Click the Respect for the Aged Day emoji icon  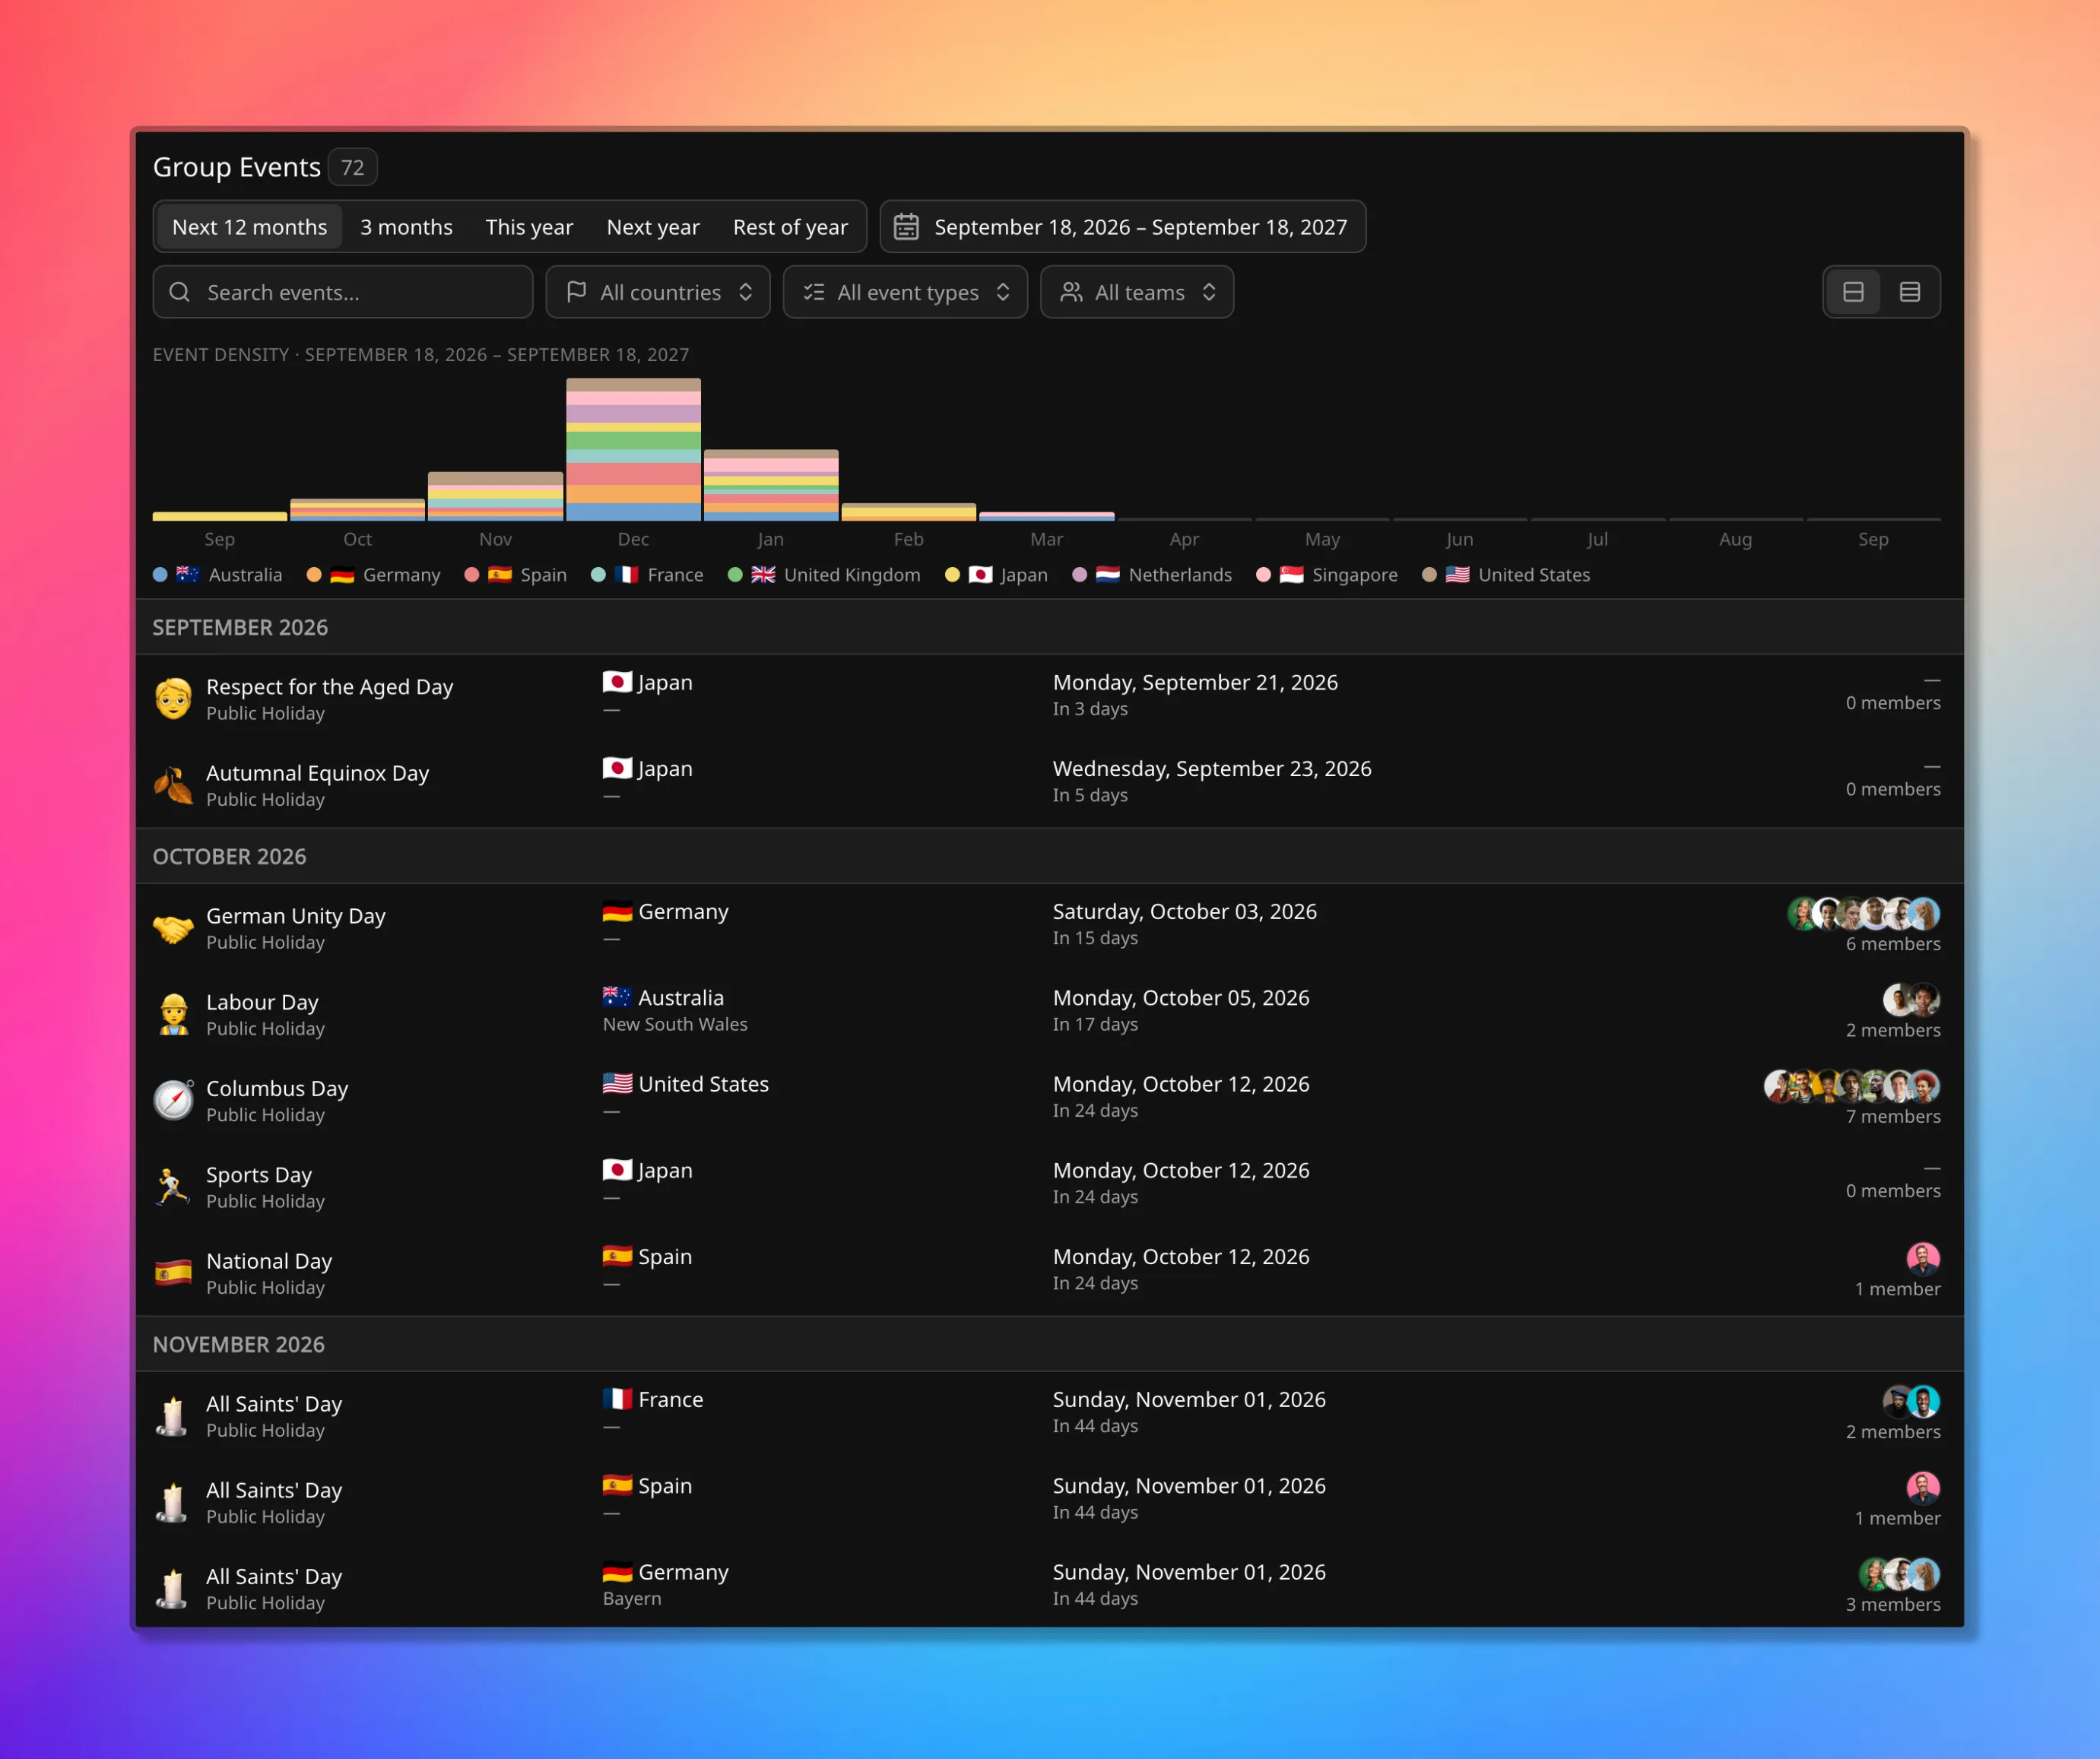coord(173,698)
